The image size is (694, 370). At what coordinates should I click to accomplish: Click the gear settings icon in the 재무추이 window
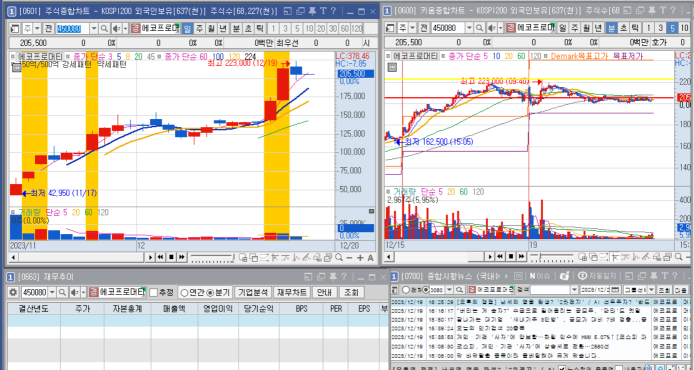13,292
